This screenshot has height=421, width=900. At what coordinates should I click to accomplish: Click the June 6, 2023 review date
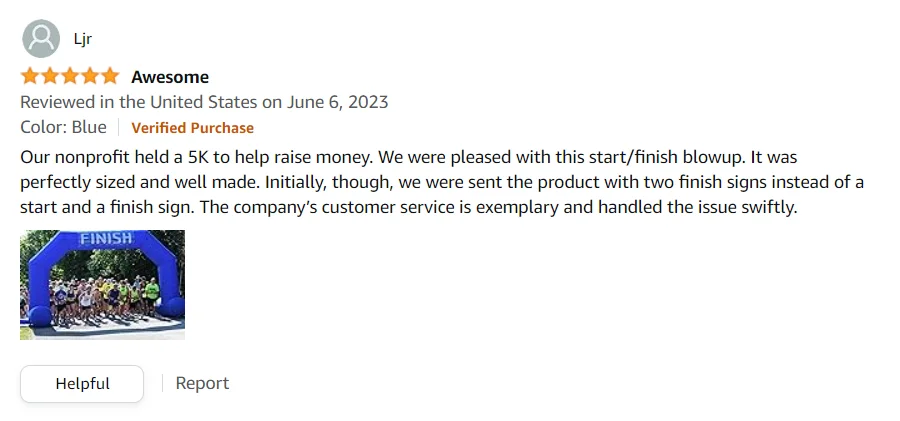click(x=338, y=102)
